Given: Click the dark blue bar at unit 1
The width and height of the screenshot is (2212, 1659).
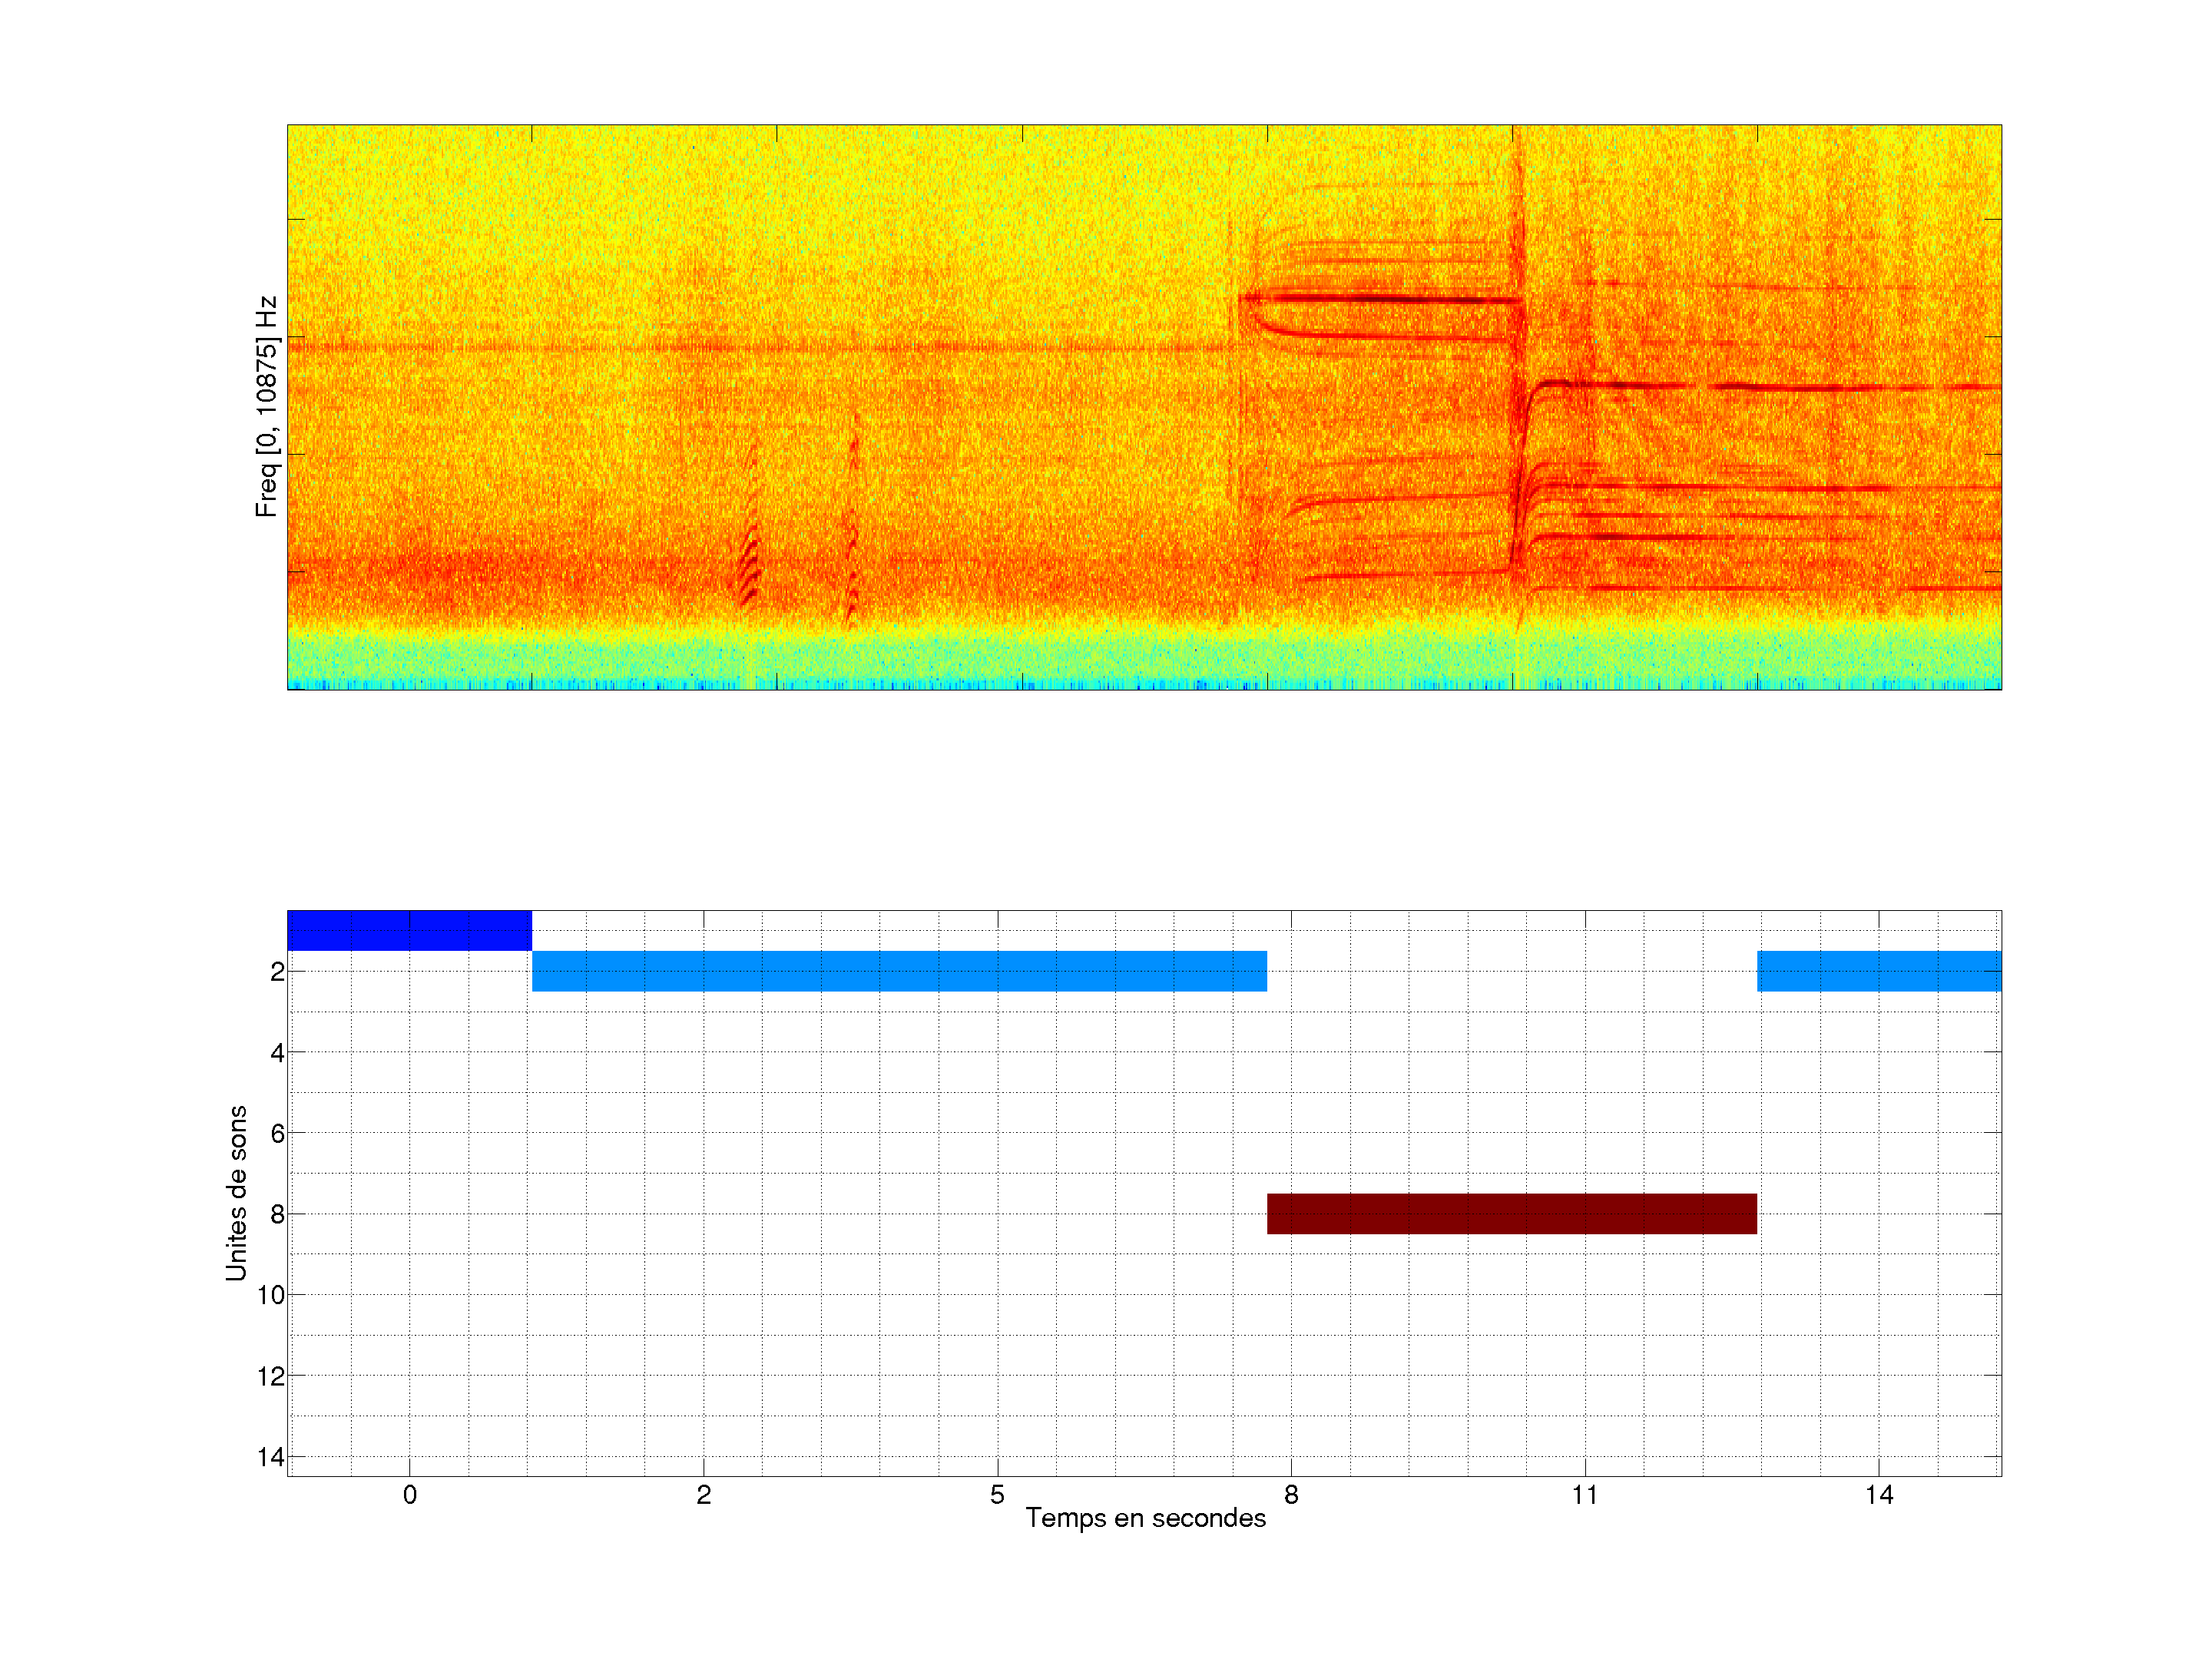Looking at the screenshot, I should [409, 930].
